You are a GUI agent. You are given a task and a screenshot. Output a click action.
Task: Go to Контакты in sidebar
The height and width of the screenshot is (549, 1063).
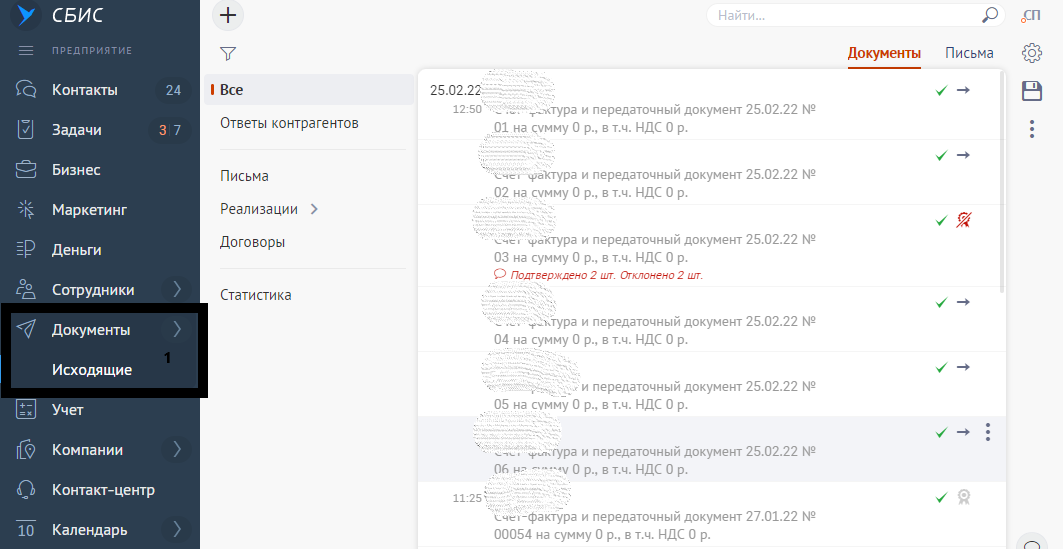85,89
